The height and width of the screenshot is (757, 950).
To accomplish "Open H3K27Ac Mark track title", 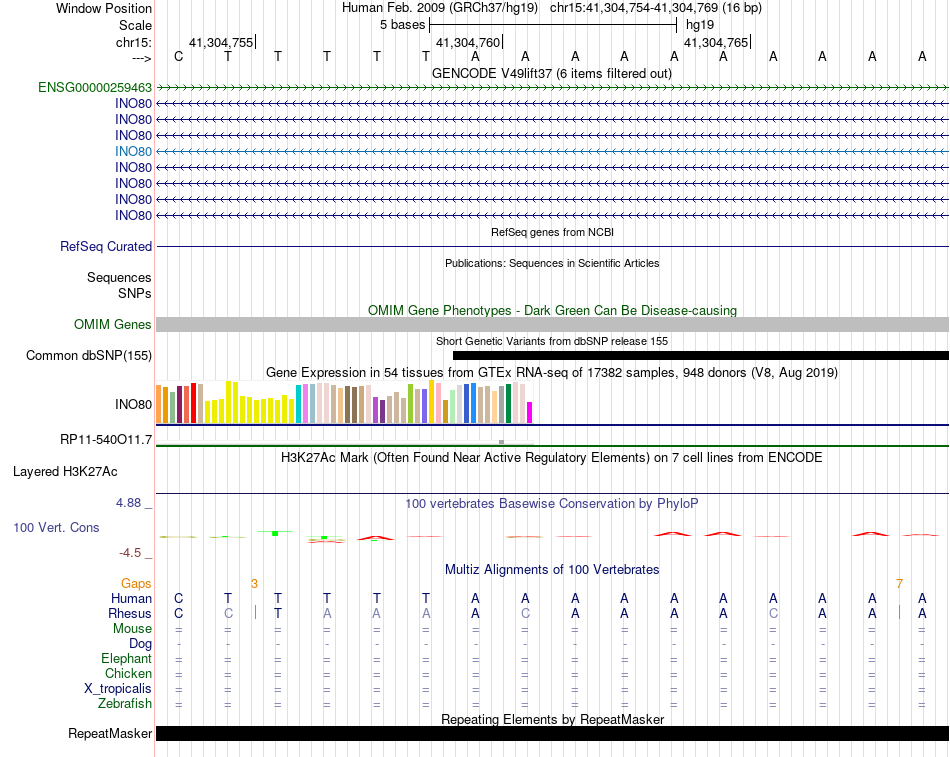I will [x=552, y=458].
